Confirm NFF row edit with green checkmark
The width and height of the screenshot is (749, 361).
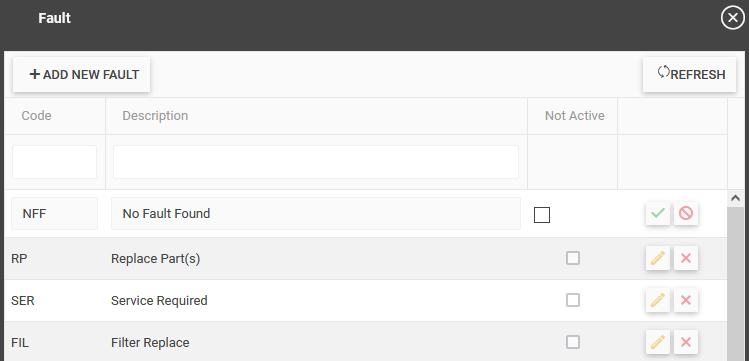(658, 213)
